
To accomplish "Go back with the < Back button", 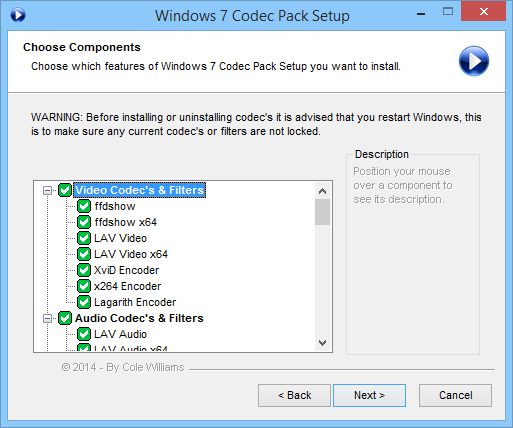I will (x=294, y=395).
